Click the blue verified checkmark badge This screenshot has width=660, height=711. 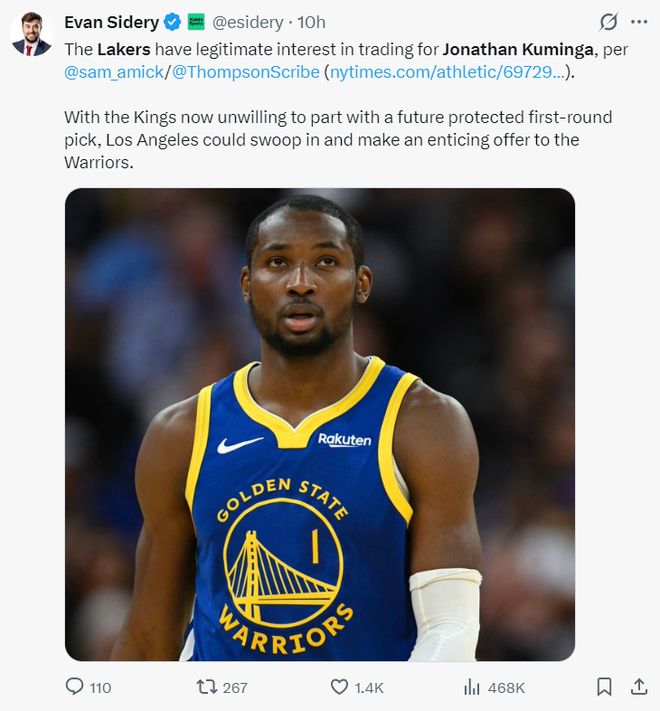click(172, 22)
